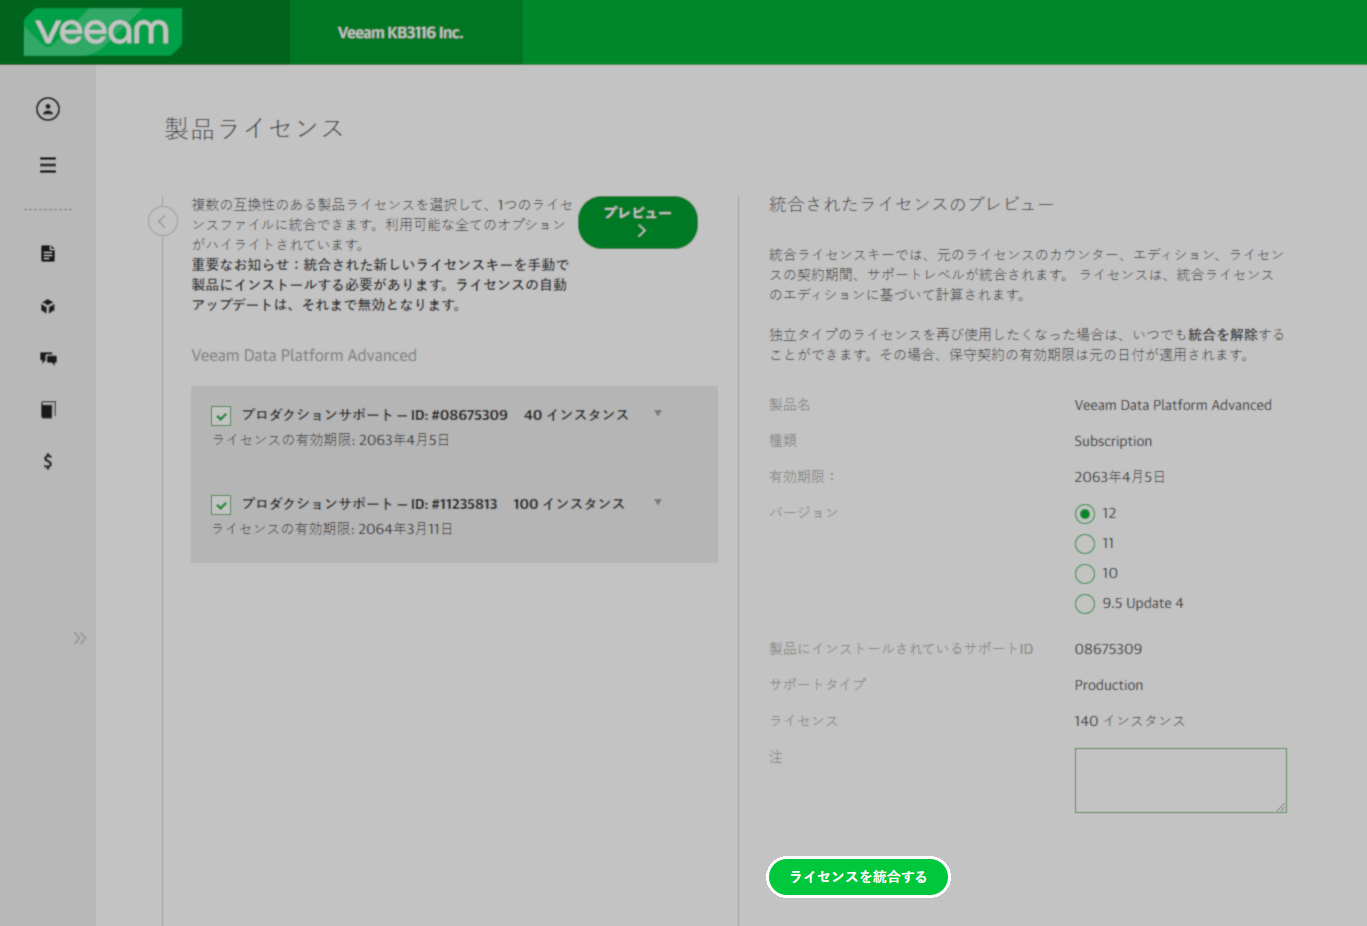Viewport: 1367px width, 926px height.
Task: Uncheck the license ID #11235813 checkbox
Action: click(x=221, y=505)
